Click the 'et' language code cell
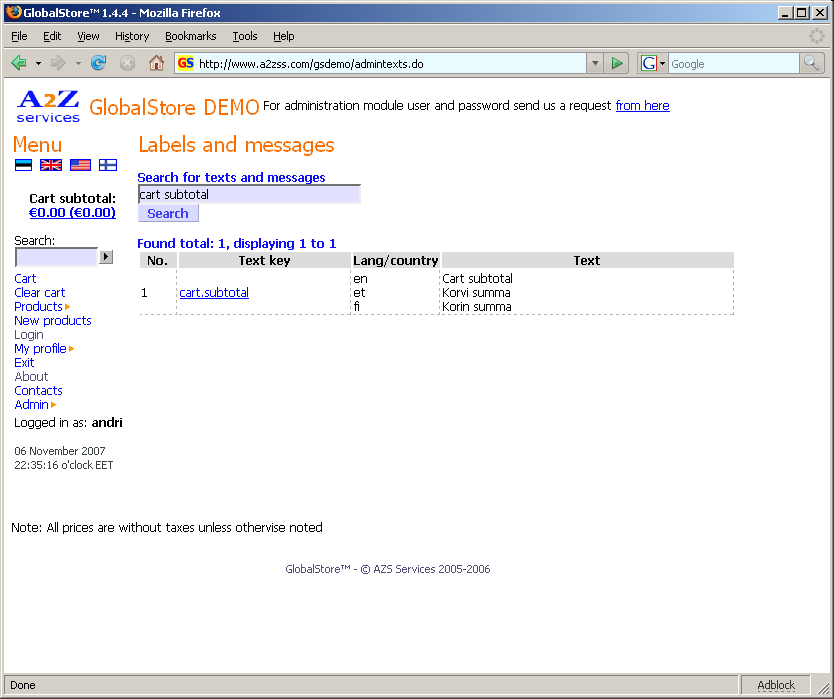The image size is (834, 699). pos(359,293)
